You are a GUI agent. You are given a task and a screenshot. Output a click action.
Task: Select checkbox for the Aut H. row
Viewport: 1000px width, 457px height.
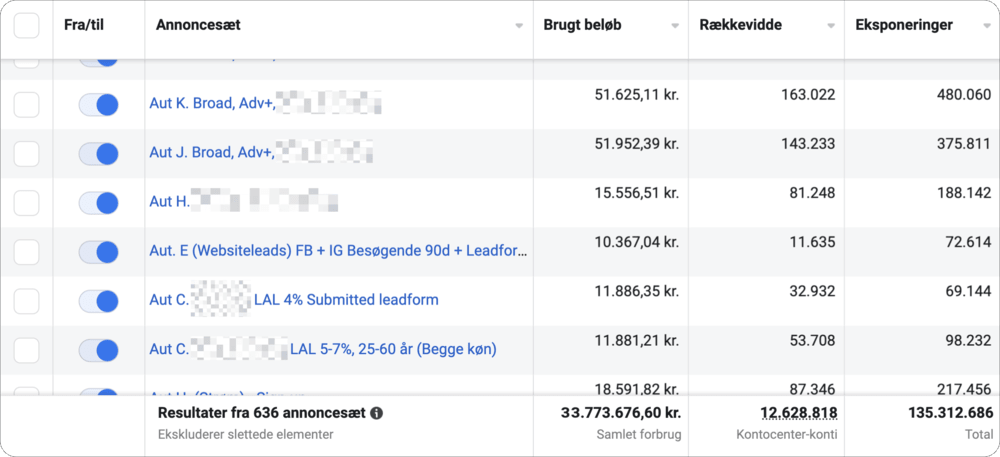point(26,202)
